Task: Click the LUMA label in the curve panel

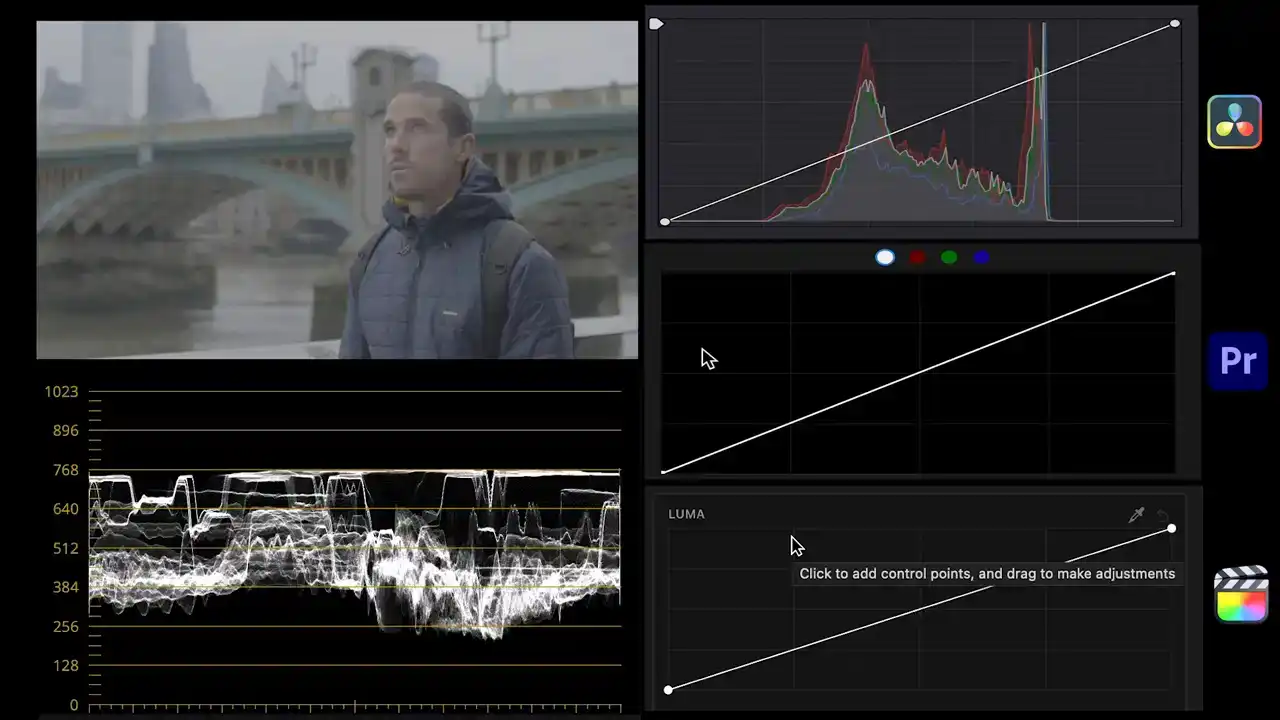Action: coord(686,514)
